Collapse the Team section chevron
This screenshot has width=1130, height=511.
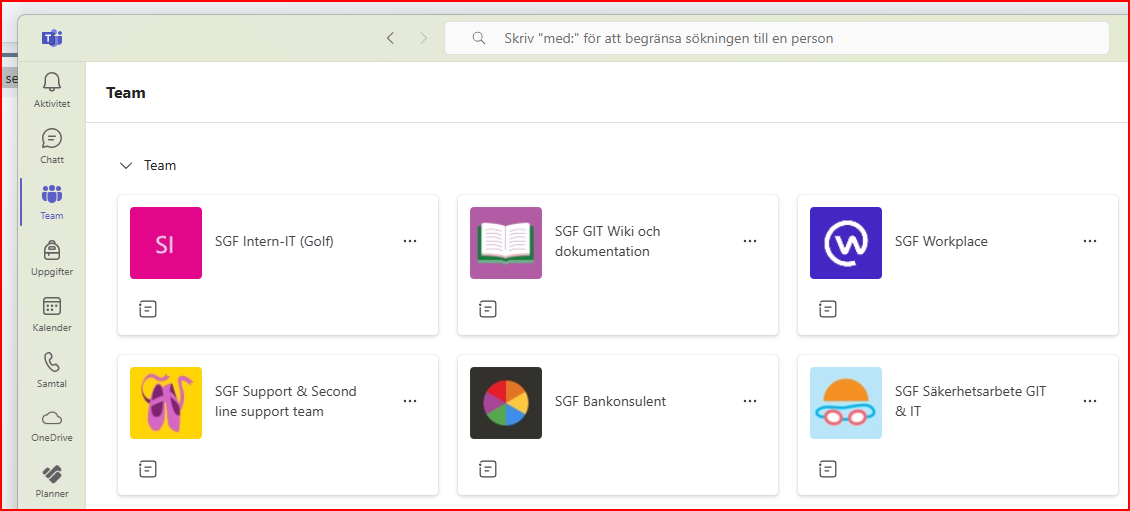point(126,166)
